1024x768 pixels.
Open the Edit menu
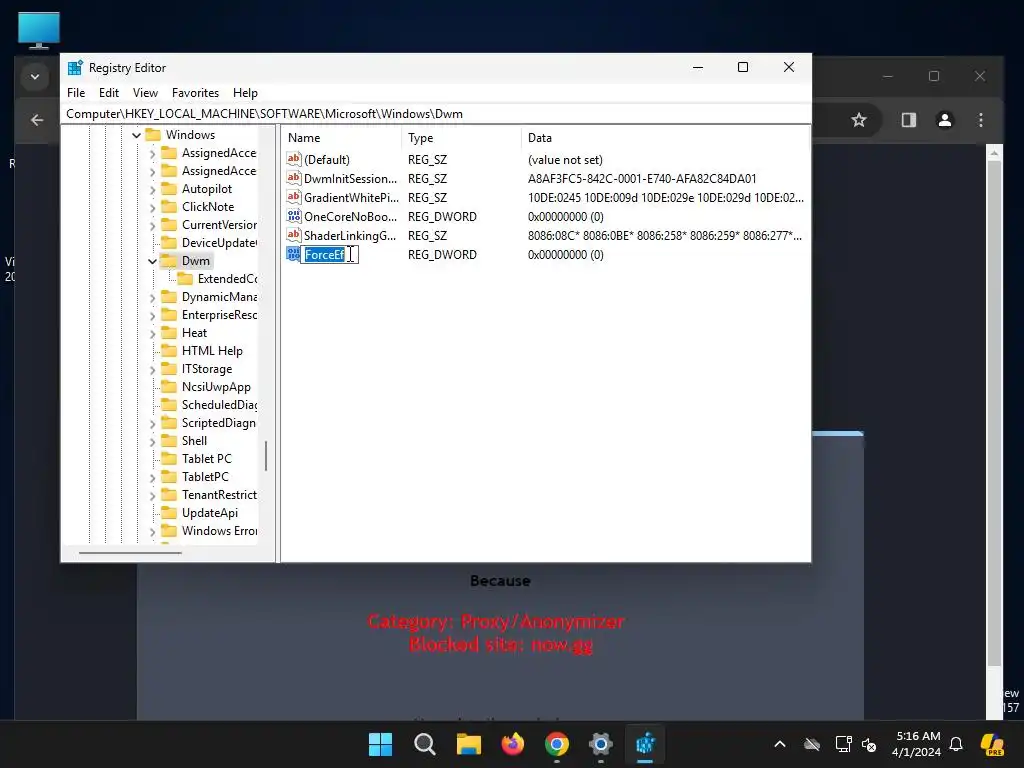click(x=108, y=93)
